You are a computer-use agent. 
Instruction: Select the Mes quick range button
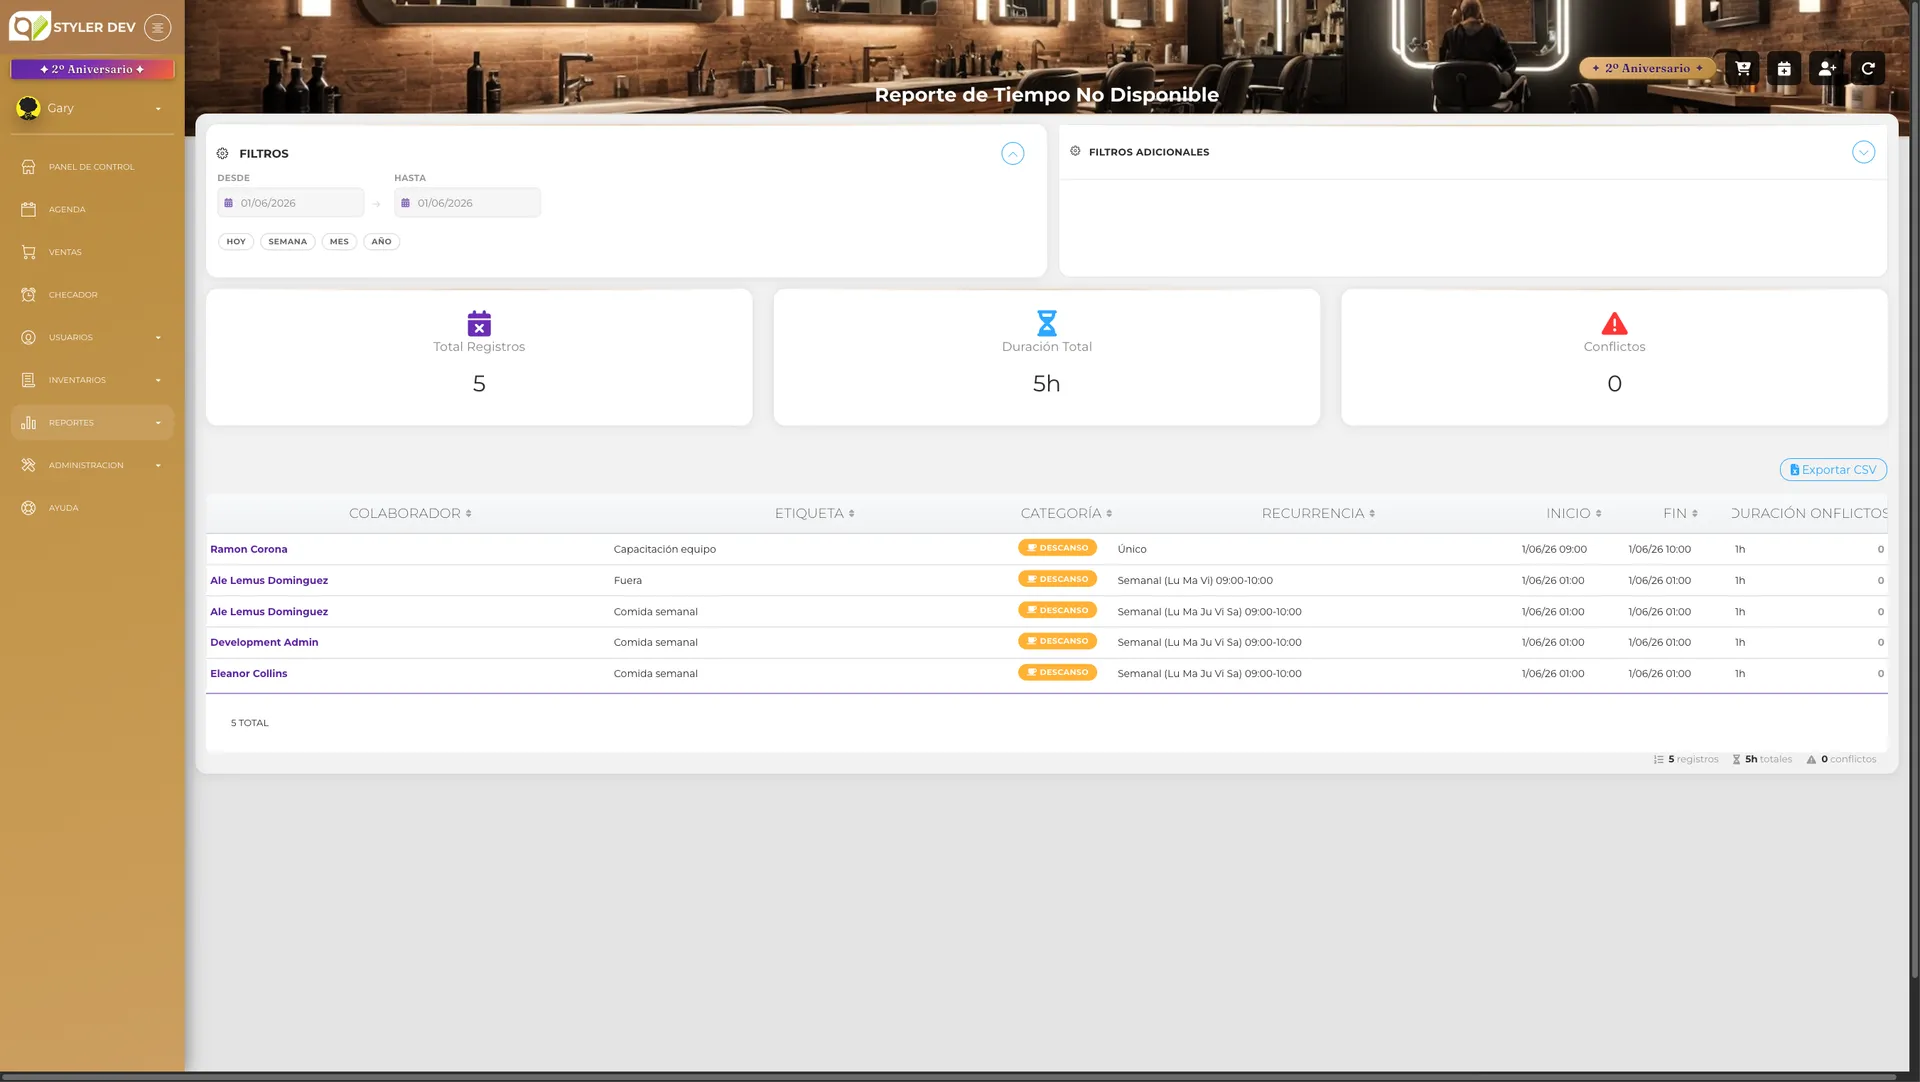pos(339,242)
